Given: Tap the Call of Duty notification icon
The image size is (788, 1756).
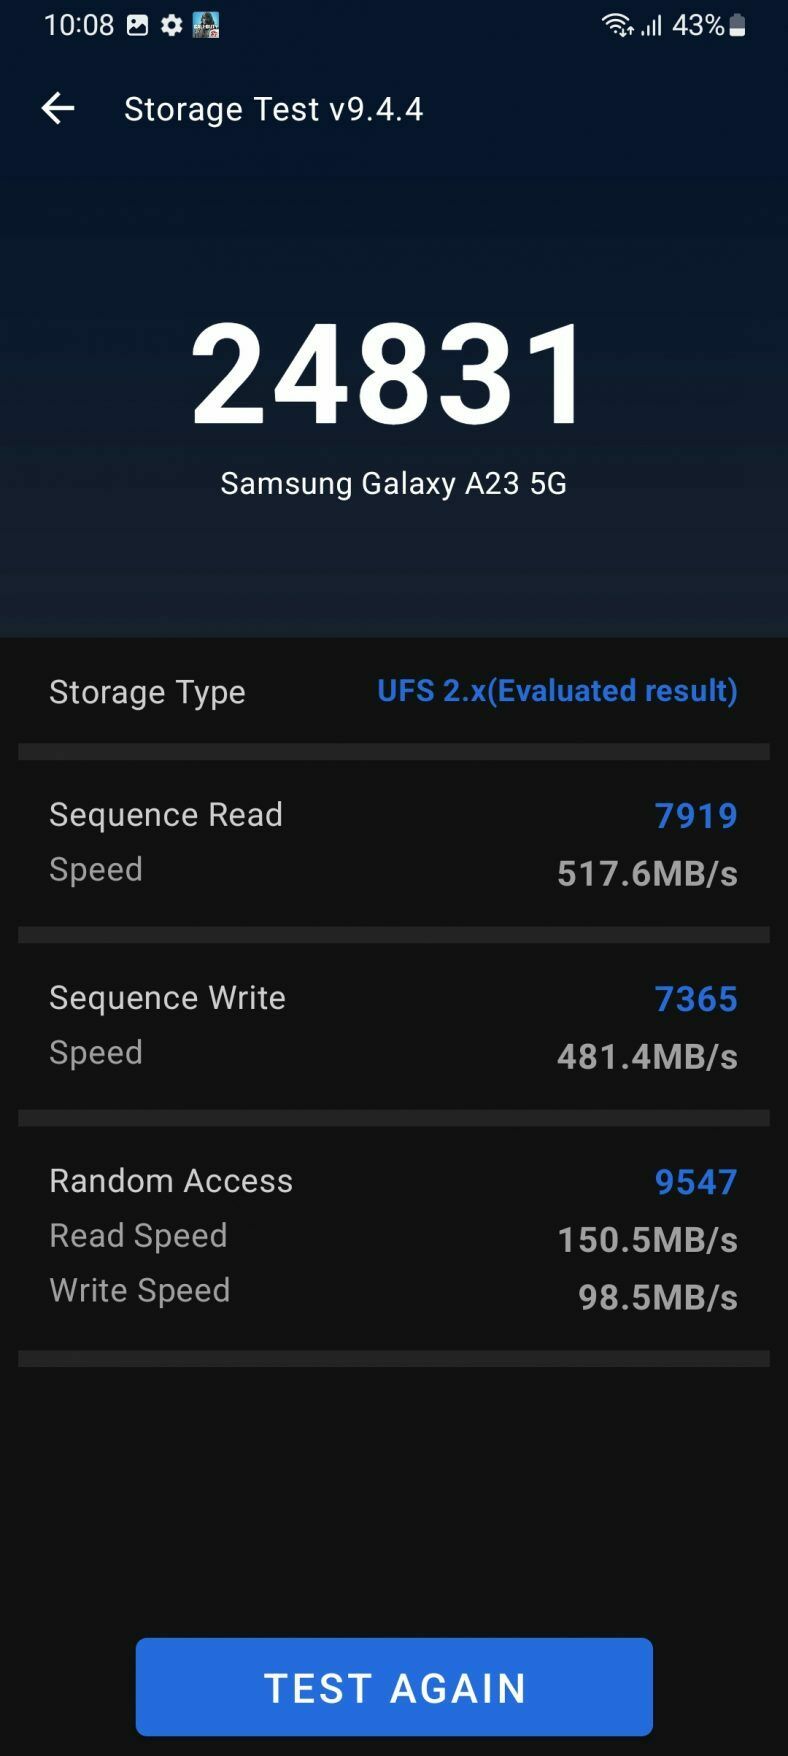Looking at the screenshot, I should pyautogui.click(x=207, y=25).
